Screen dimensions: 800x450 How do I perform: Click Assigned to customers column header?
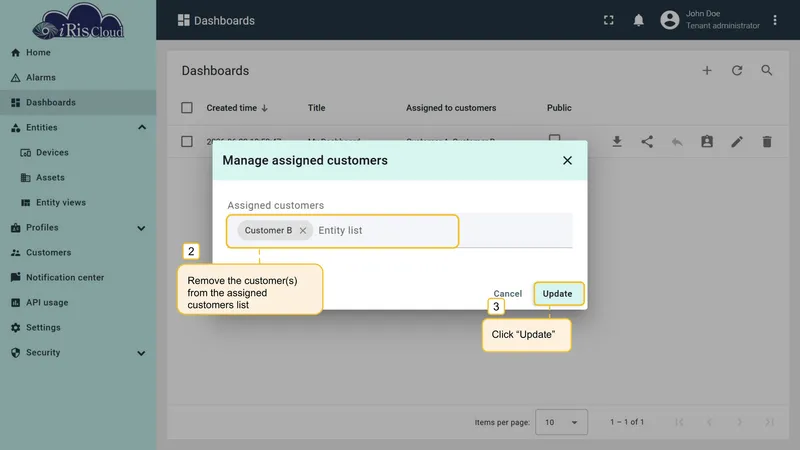(451, 108)
